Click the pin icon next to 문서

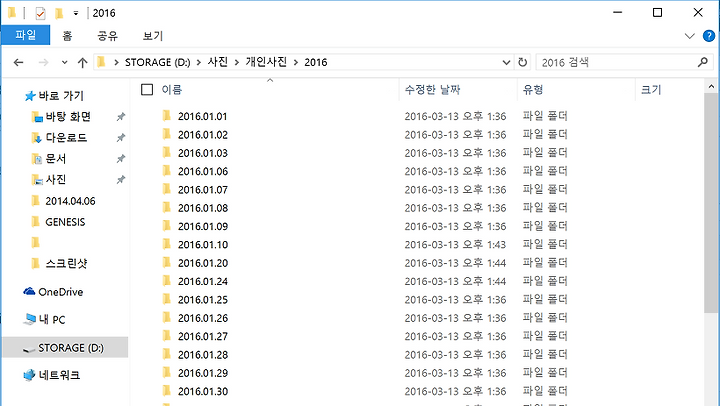(121, 158)
